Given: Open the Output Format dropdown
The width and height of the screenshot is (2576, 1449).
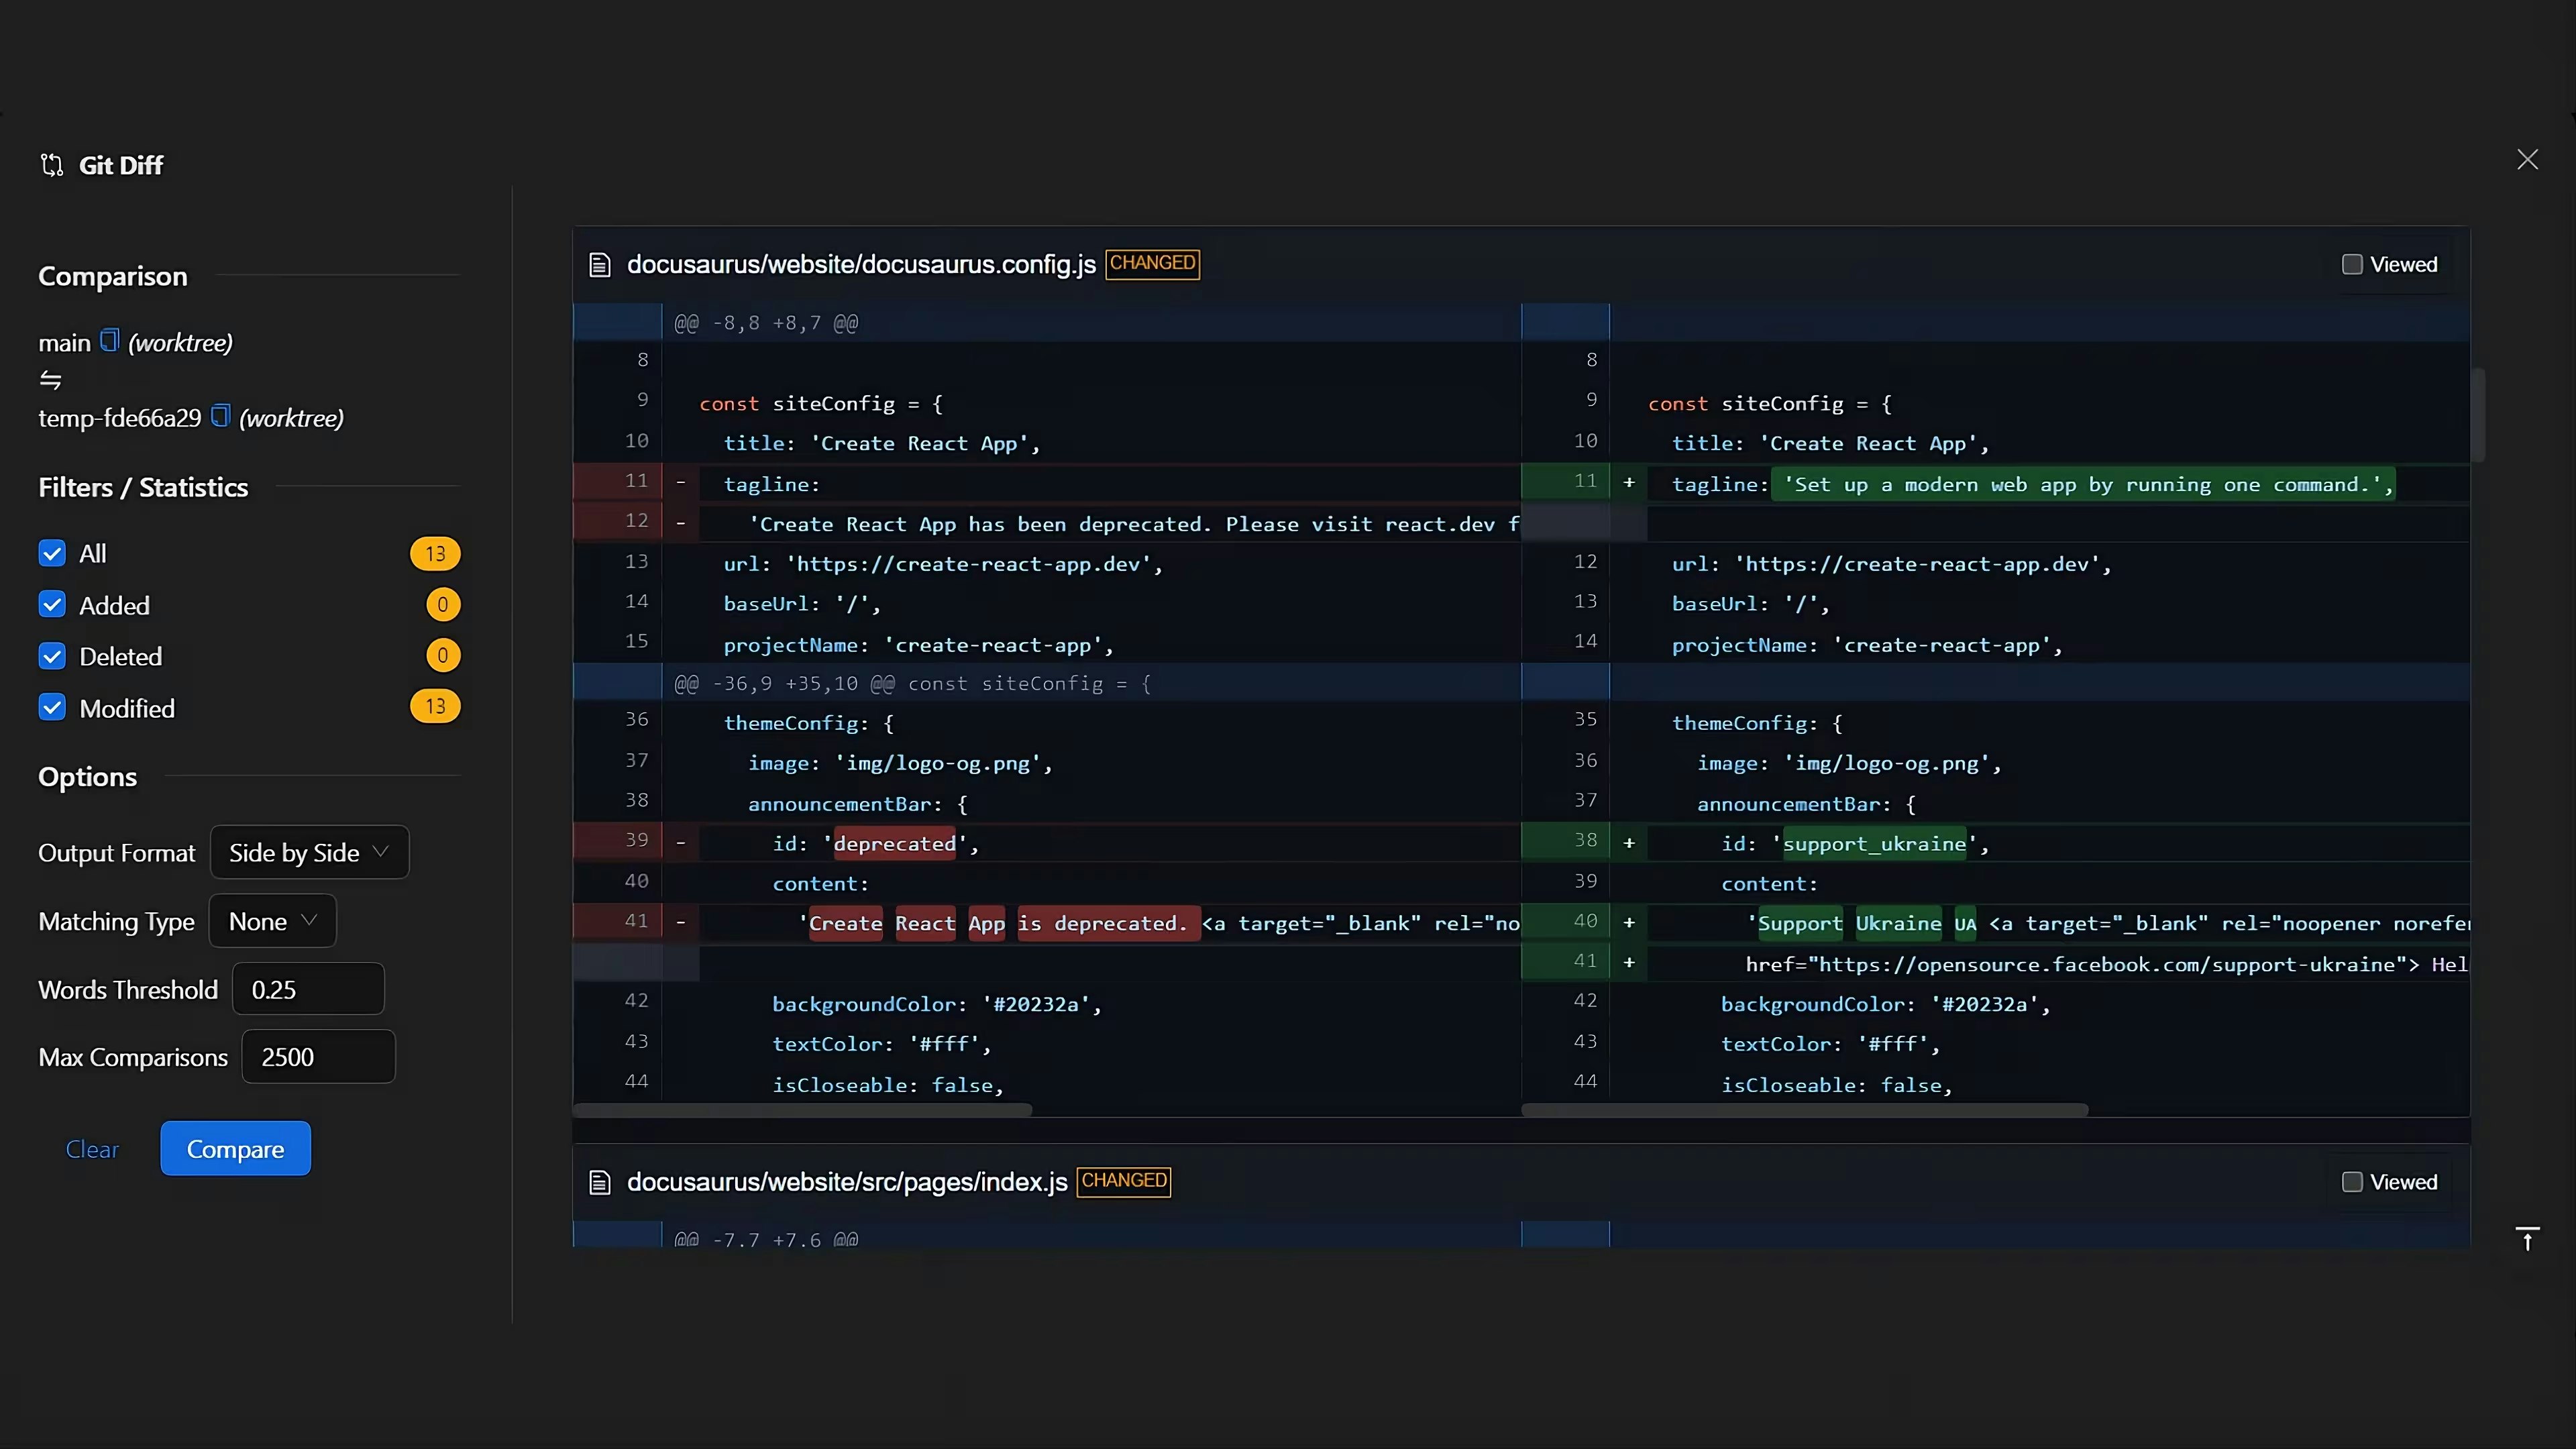Looking at the screenshot, I should (x=309, y=852).
